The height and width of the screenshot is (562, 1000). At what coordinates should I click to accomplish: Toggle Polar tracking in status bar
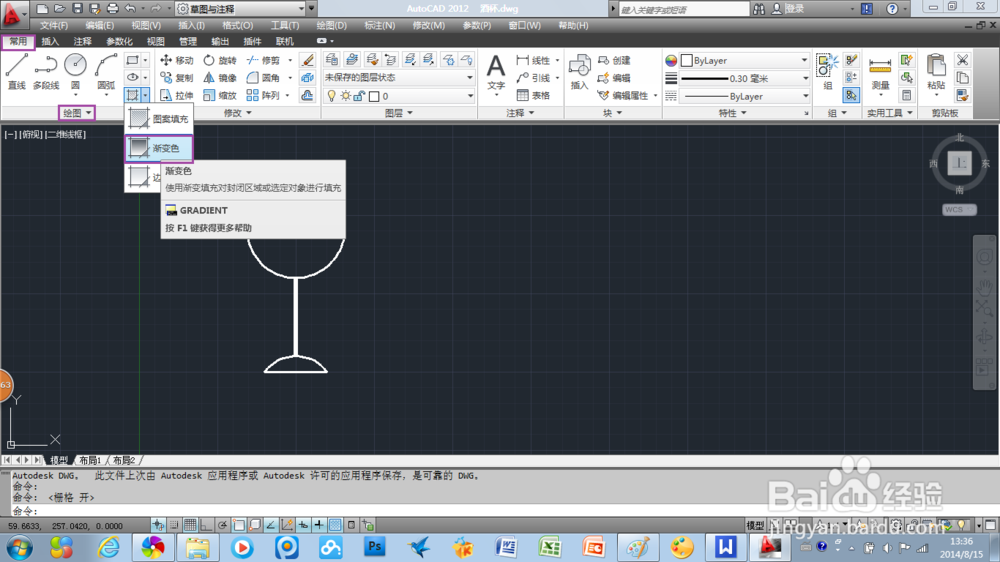point(222,526)
